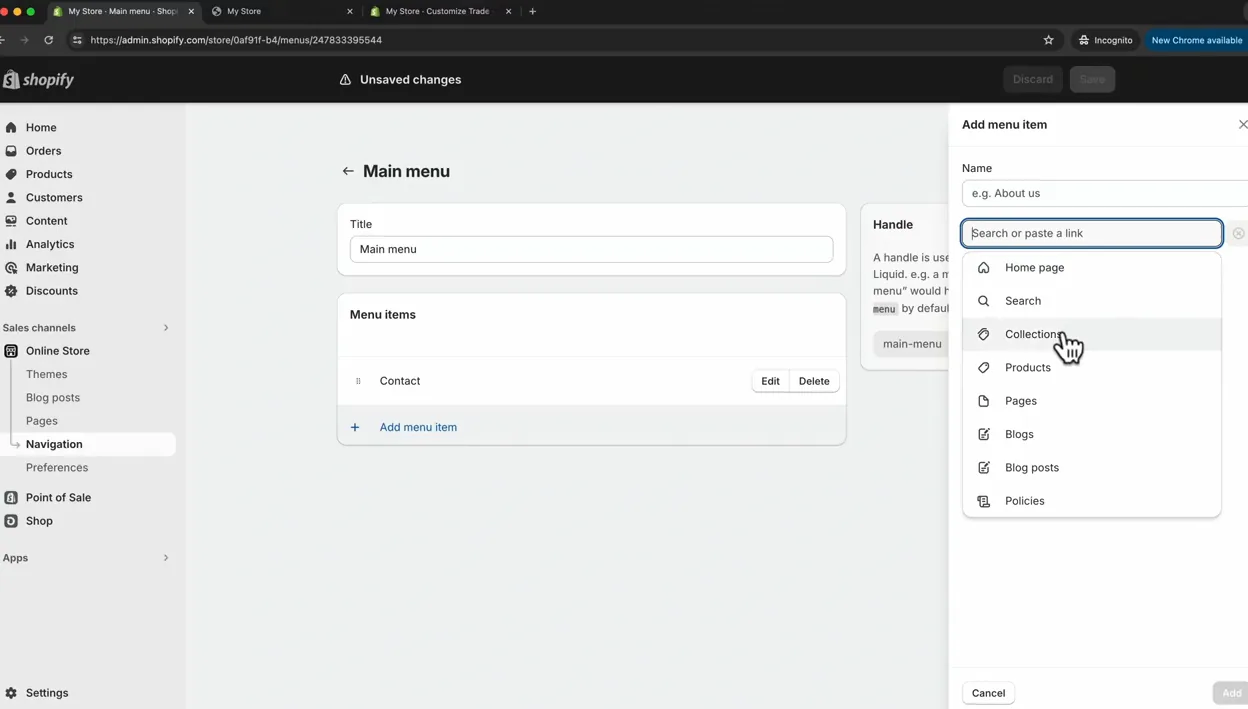Click the Analytics bar chart icon
The image size is (1248, 709).
(x=11, y=244)
